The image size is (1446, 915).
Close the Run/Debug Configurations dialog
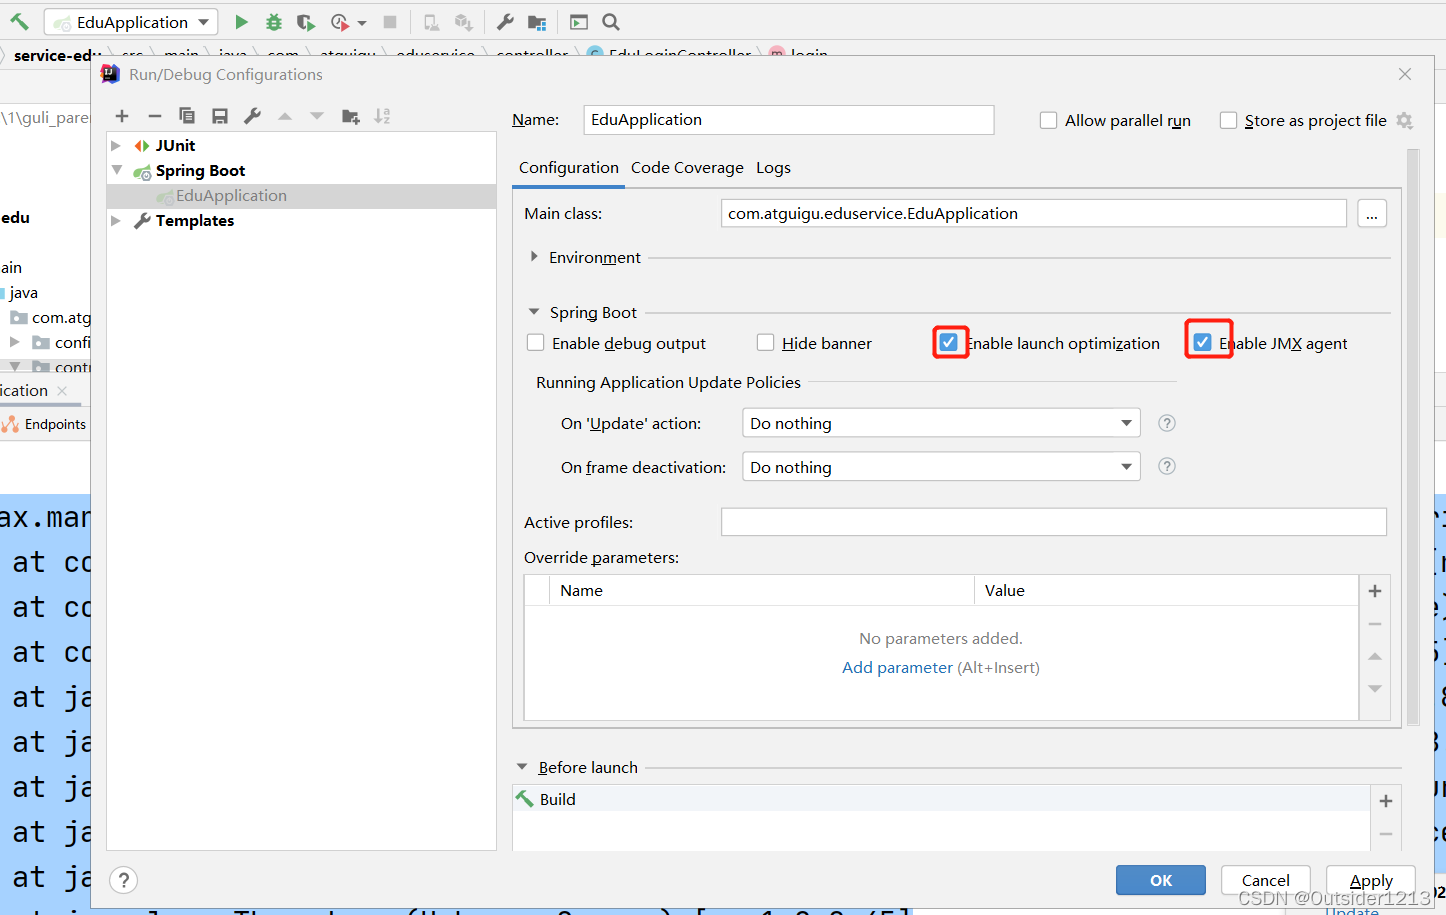1405,74
